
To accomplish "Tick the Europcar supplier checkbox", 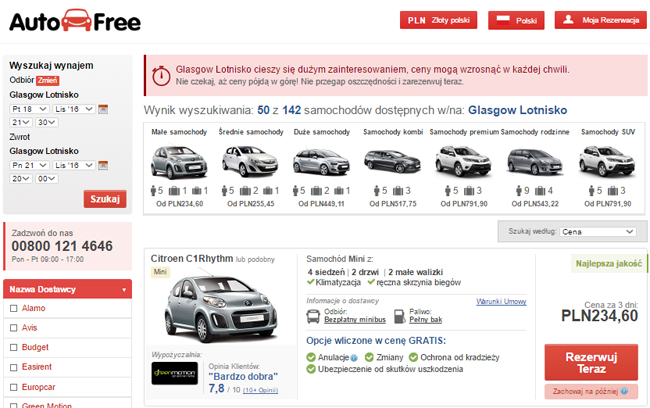I will [x=14, y=387].
